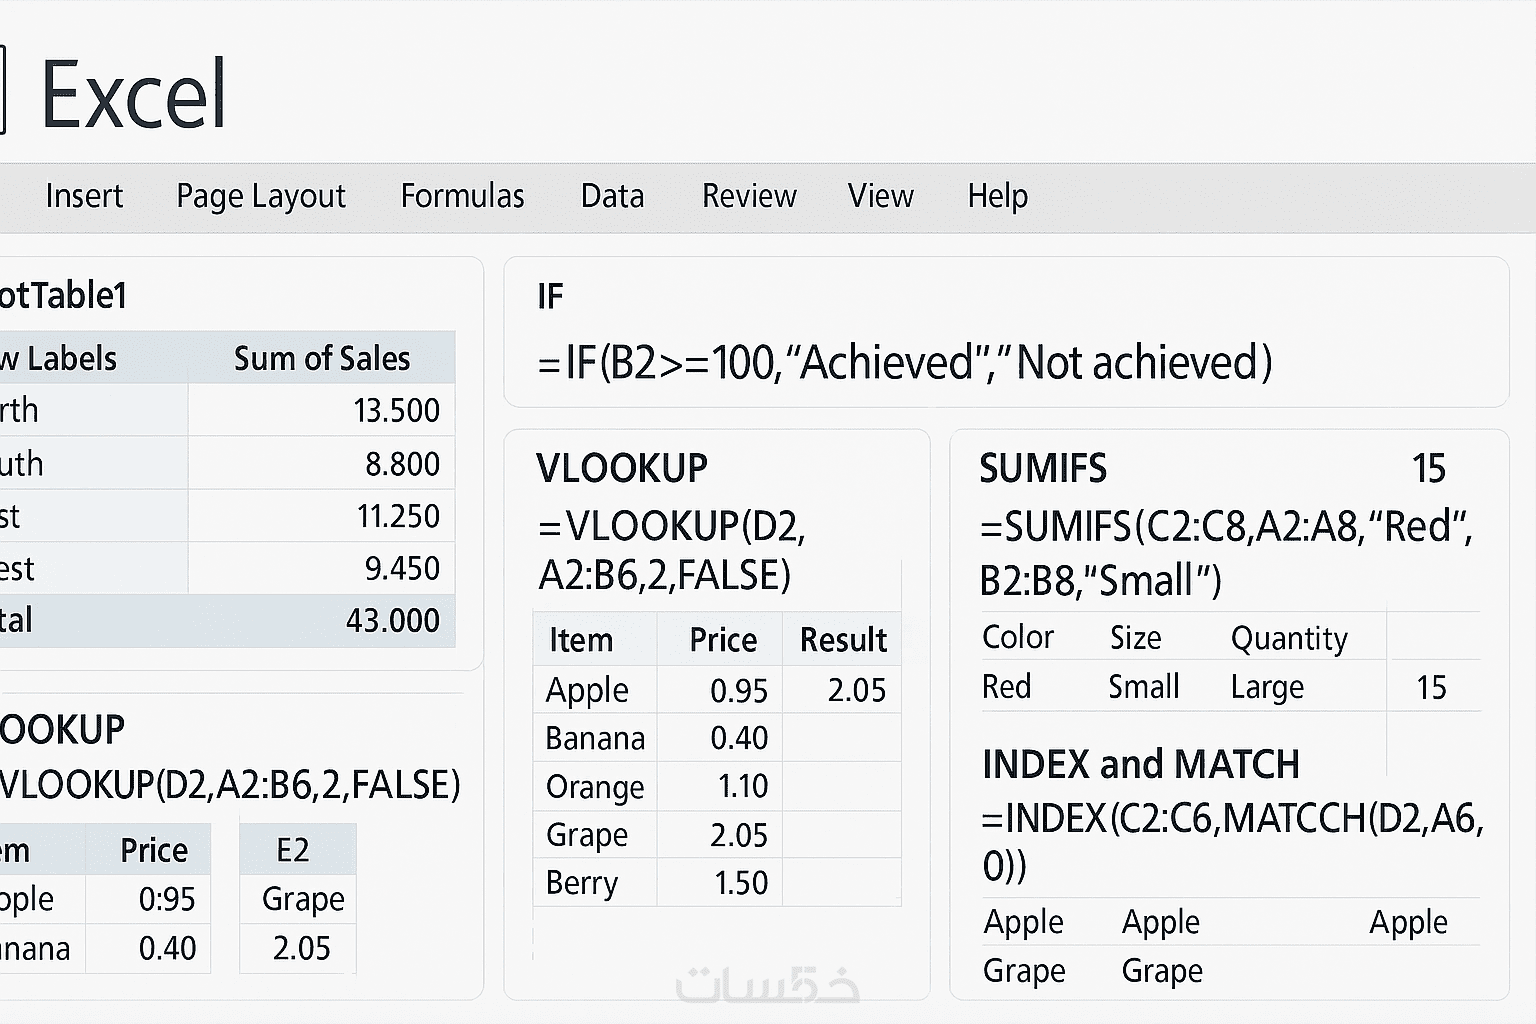
Task: Click the SUMIFS formula text
Action: (x=1225, y=553)
